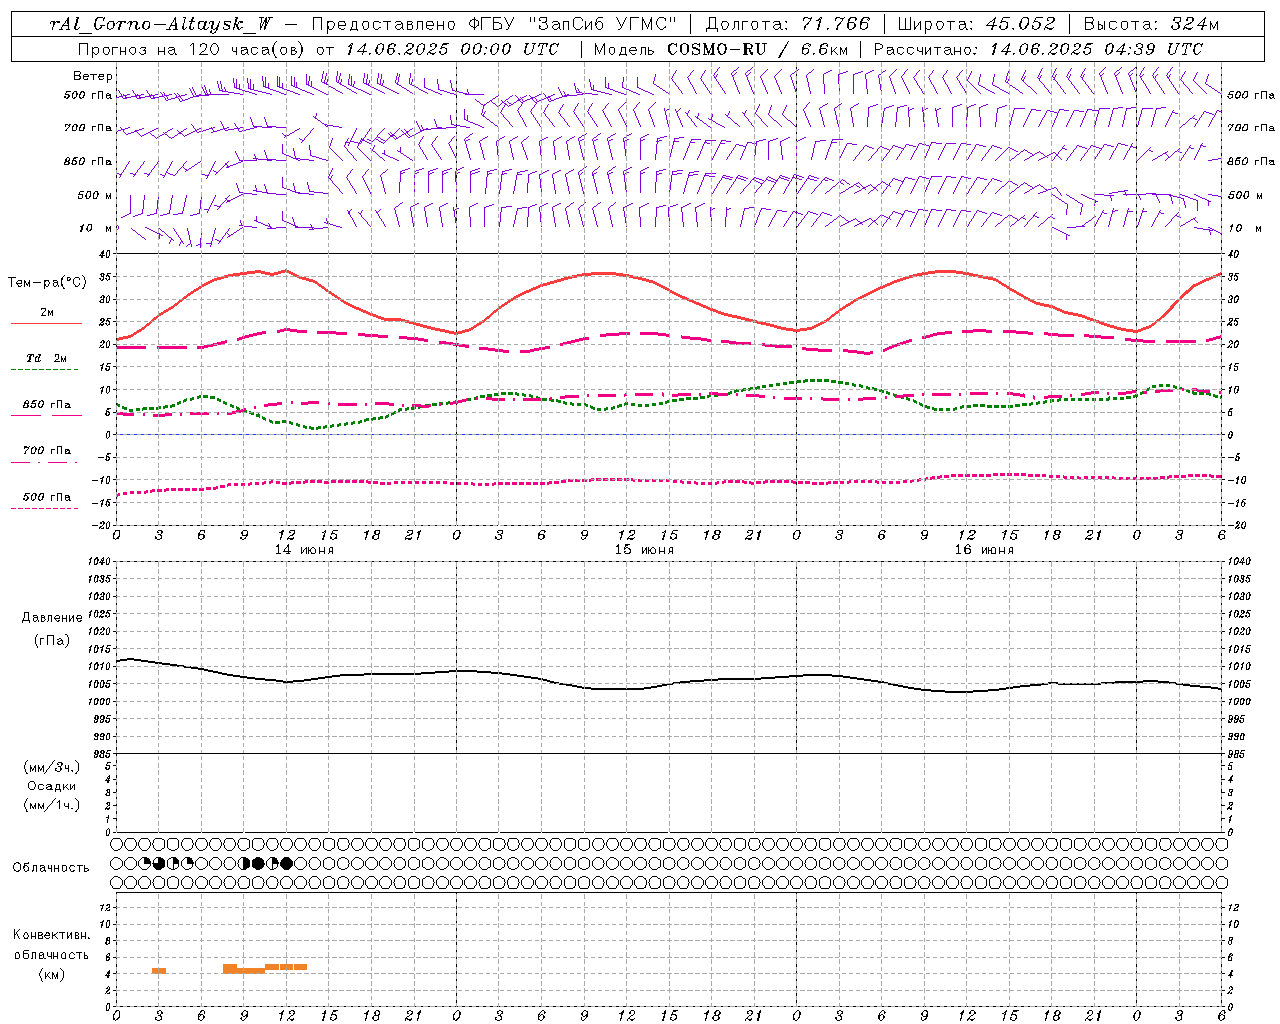The image size is (1280, 1024).
Task: Click the Td 2м dew point legend entry
Action: 46,359
